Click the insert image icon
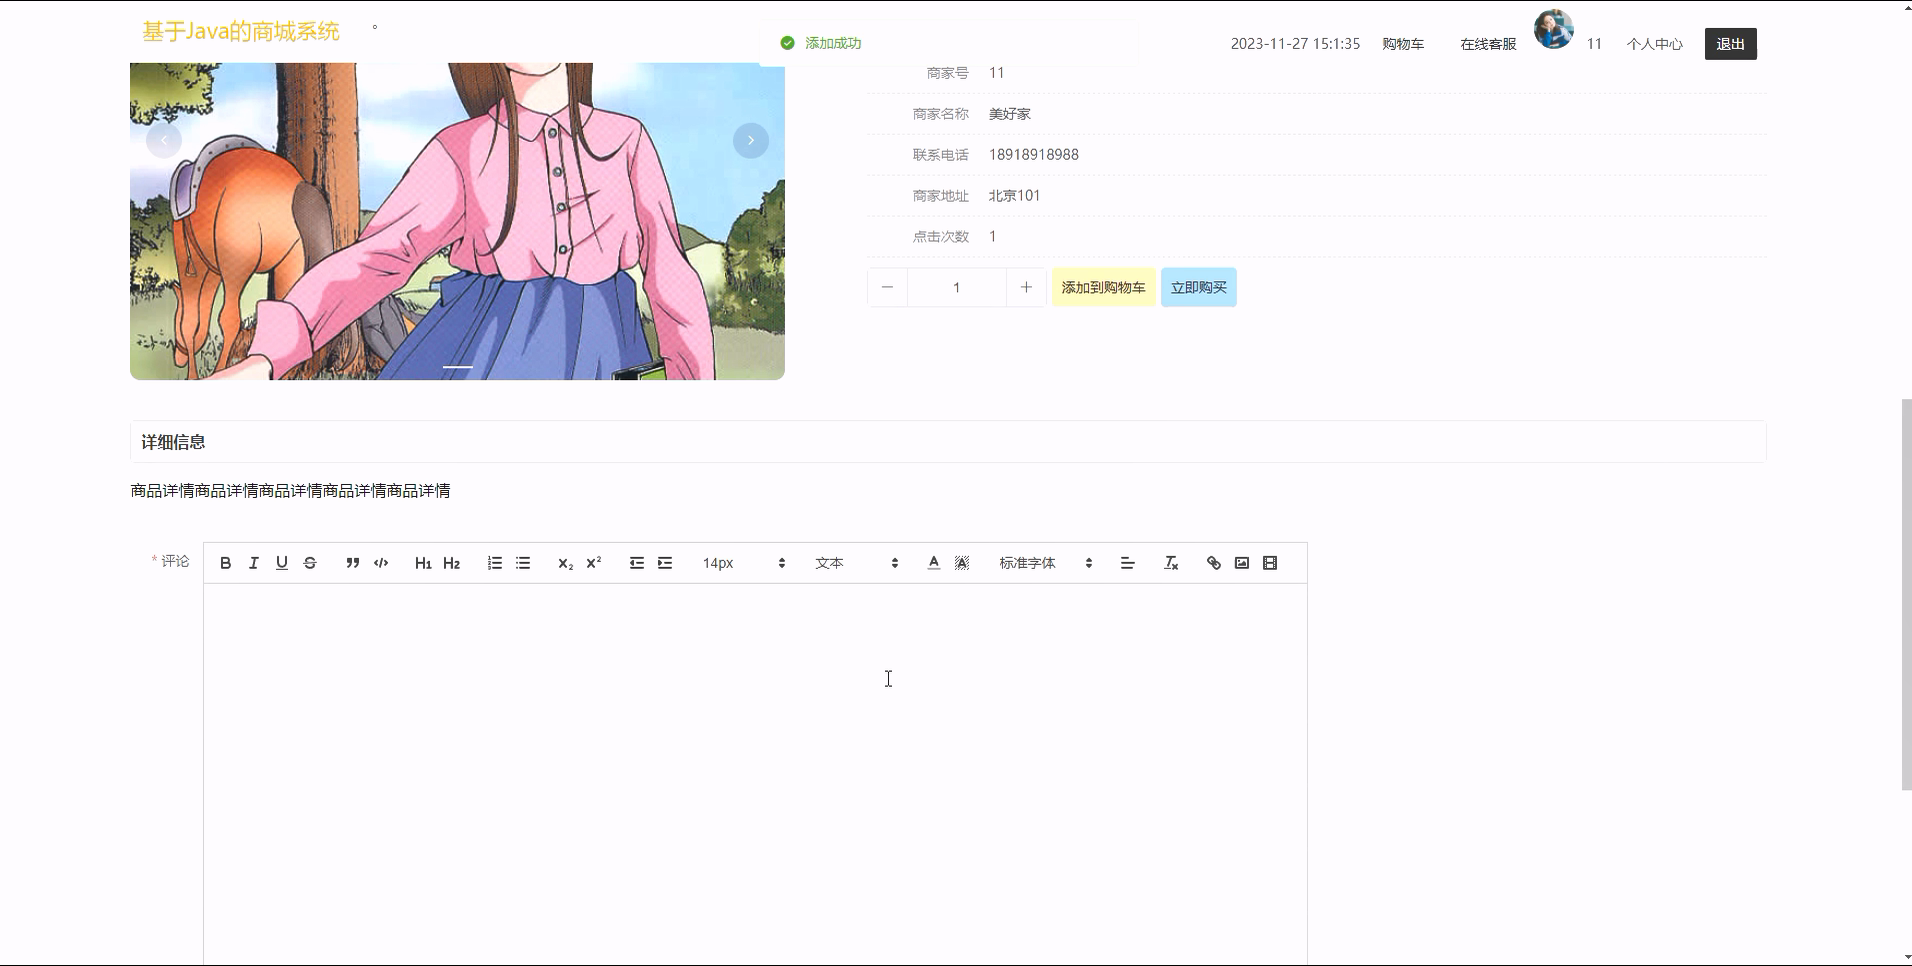 click(1241, 562)
